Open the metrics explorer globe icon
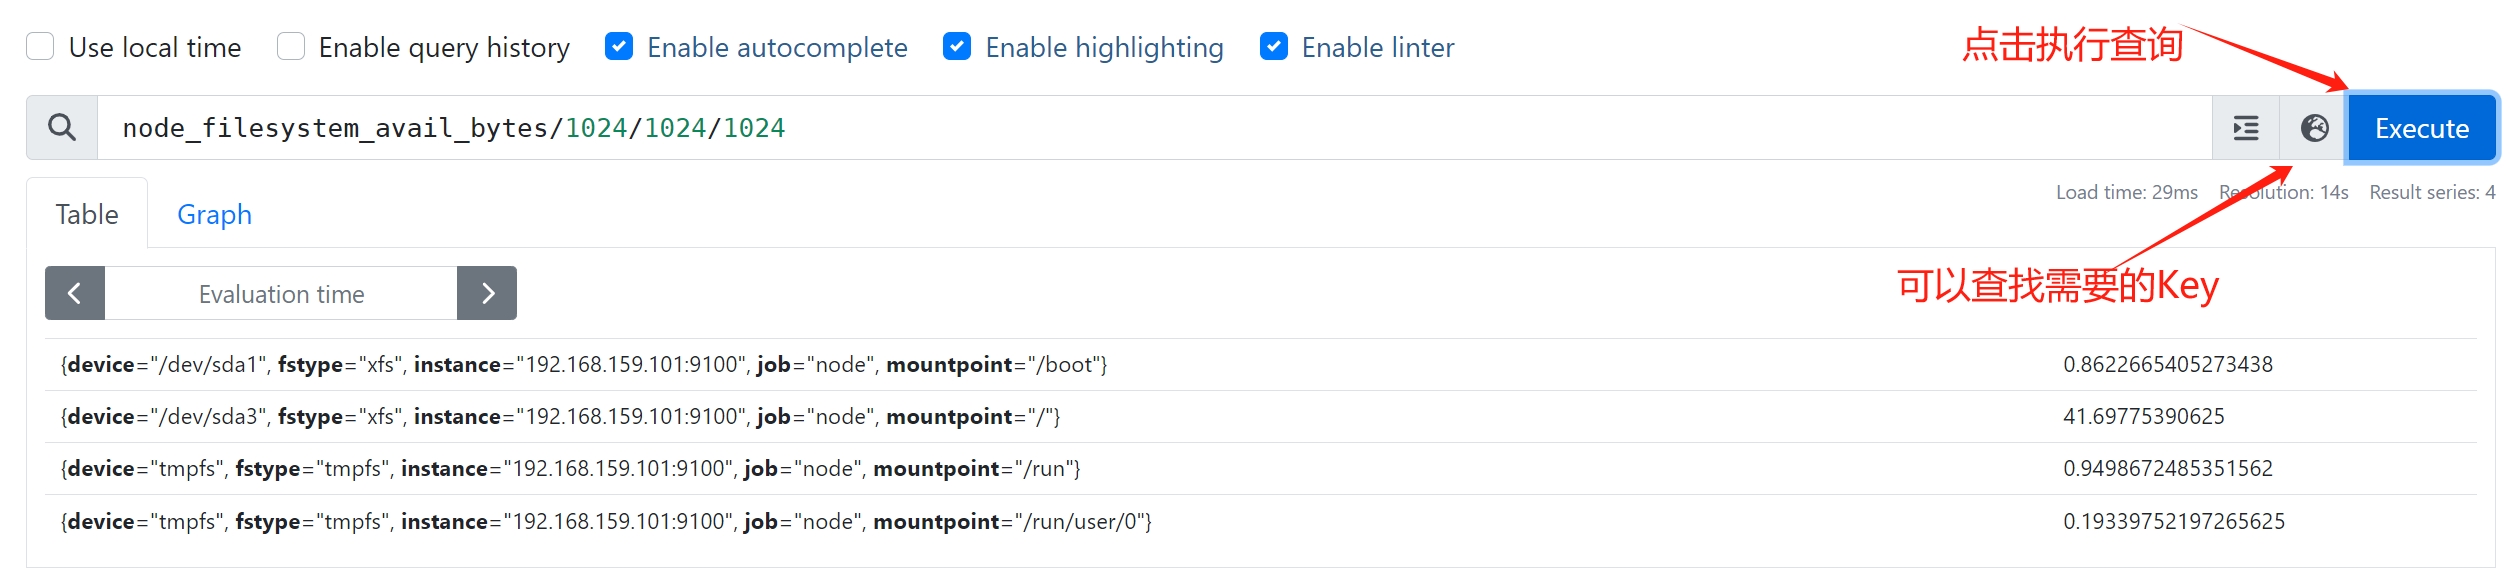 tap(2314, 128)
